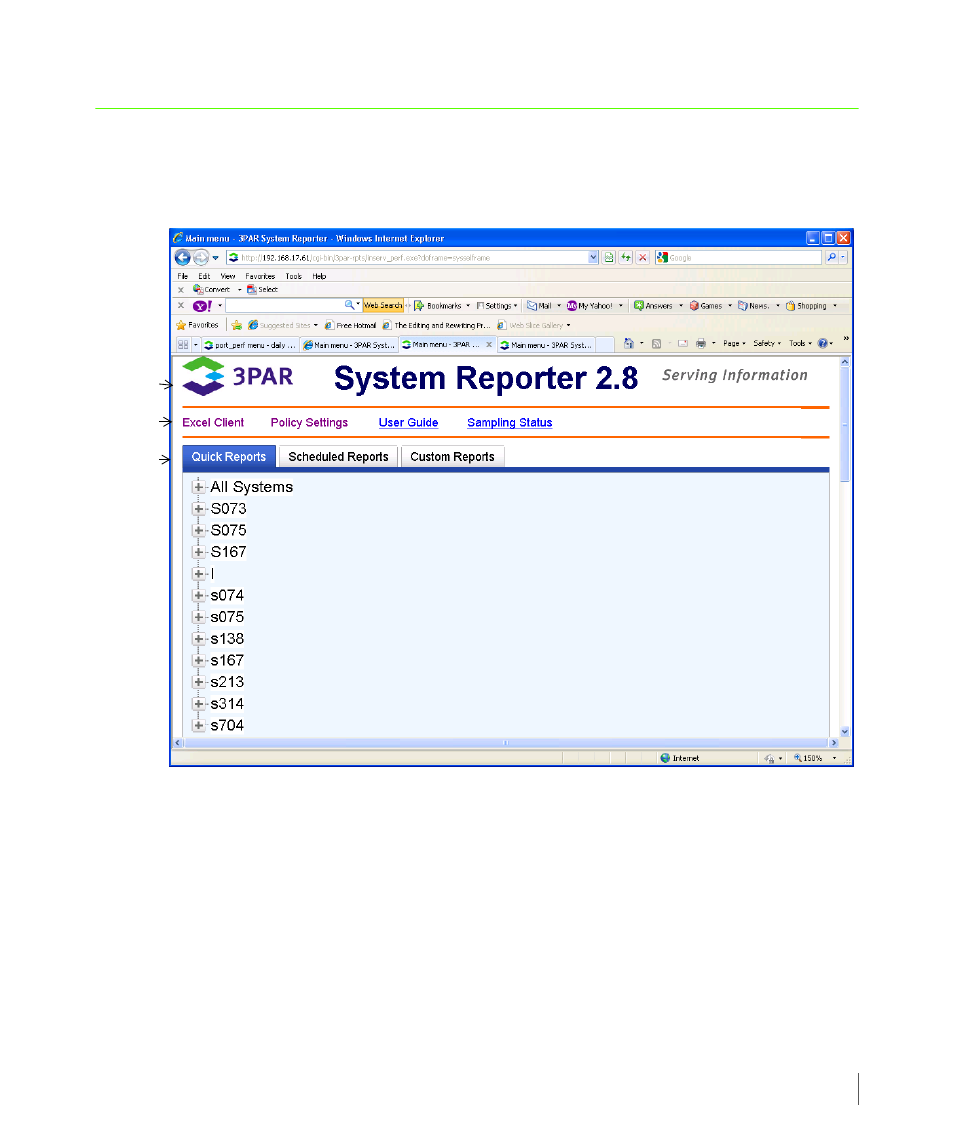Viewport: 954px width, 1145px height.
Task: Open the File menu
Action: 183,276
